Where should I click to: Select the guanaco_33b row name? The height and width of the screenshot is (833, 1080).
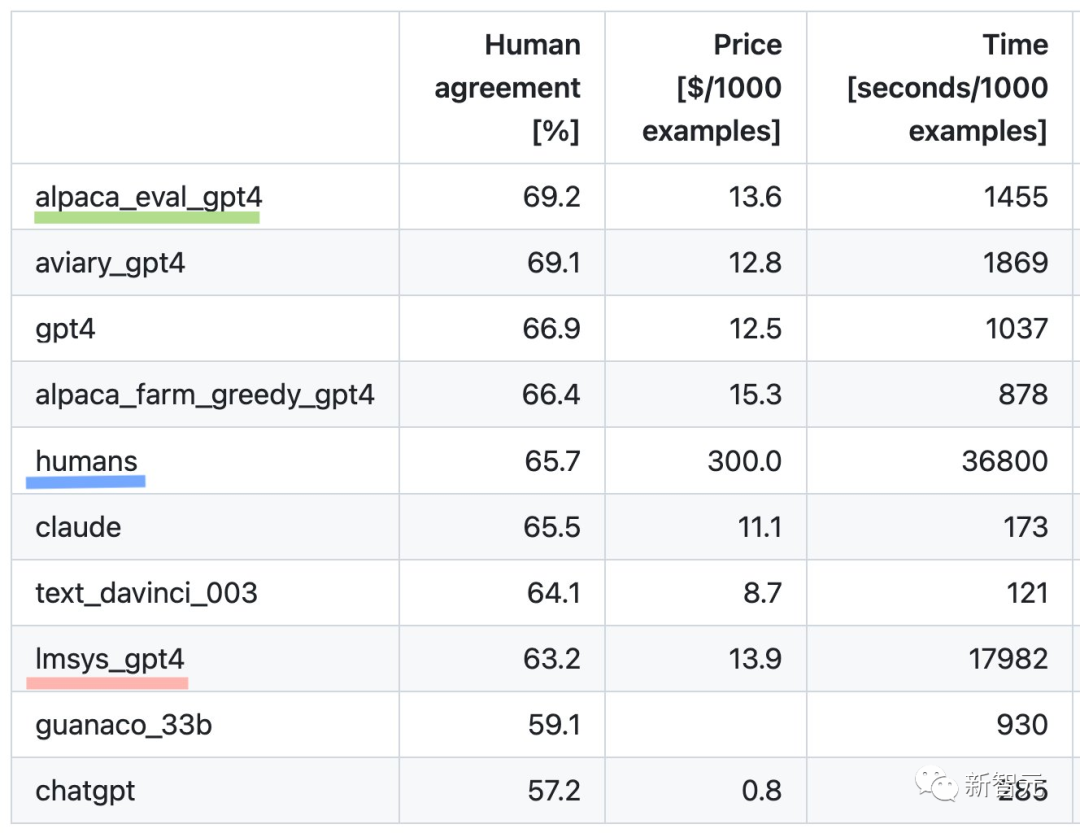[x=123, y=725]
